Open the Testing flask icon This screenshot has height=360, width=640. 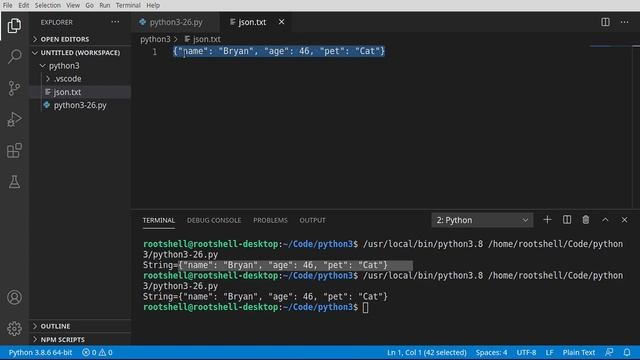point(14,182)
